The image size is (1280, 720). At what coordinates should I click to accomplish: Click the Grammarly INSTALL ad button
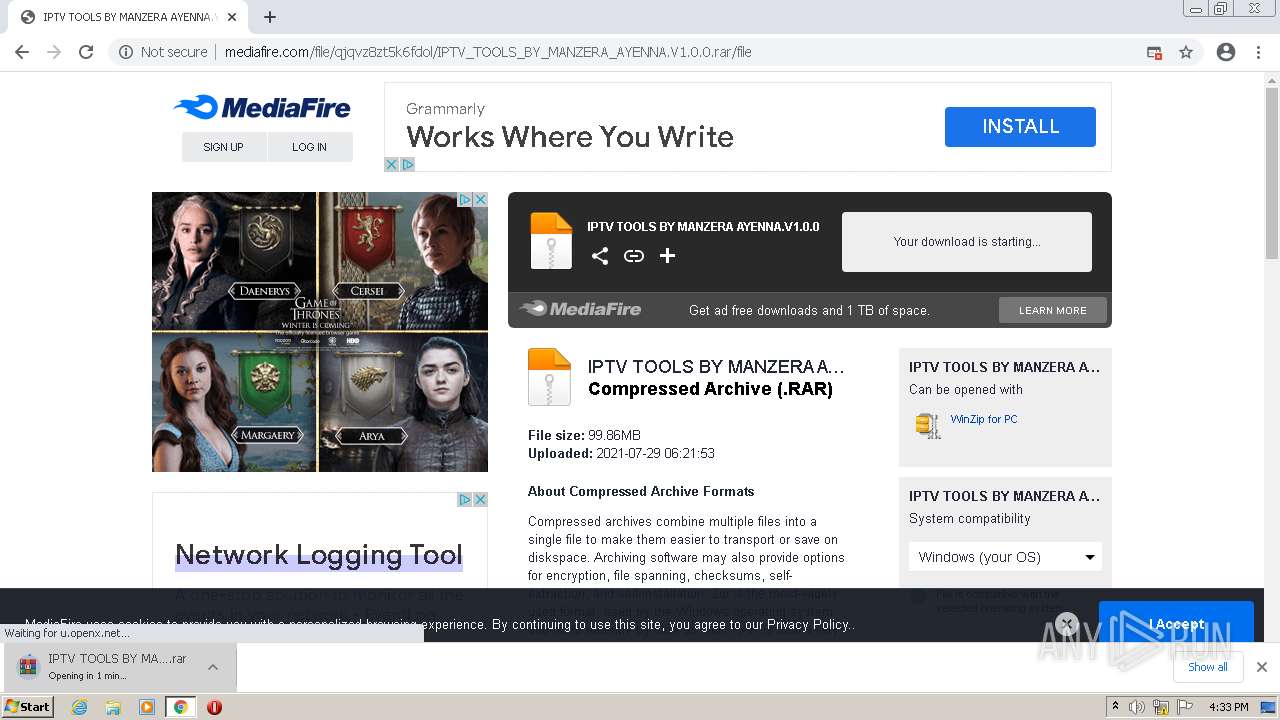coord(1020,127)
